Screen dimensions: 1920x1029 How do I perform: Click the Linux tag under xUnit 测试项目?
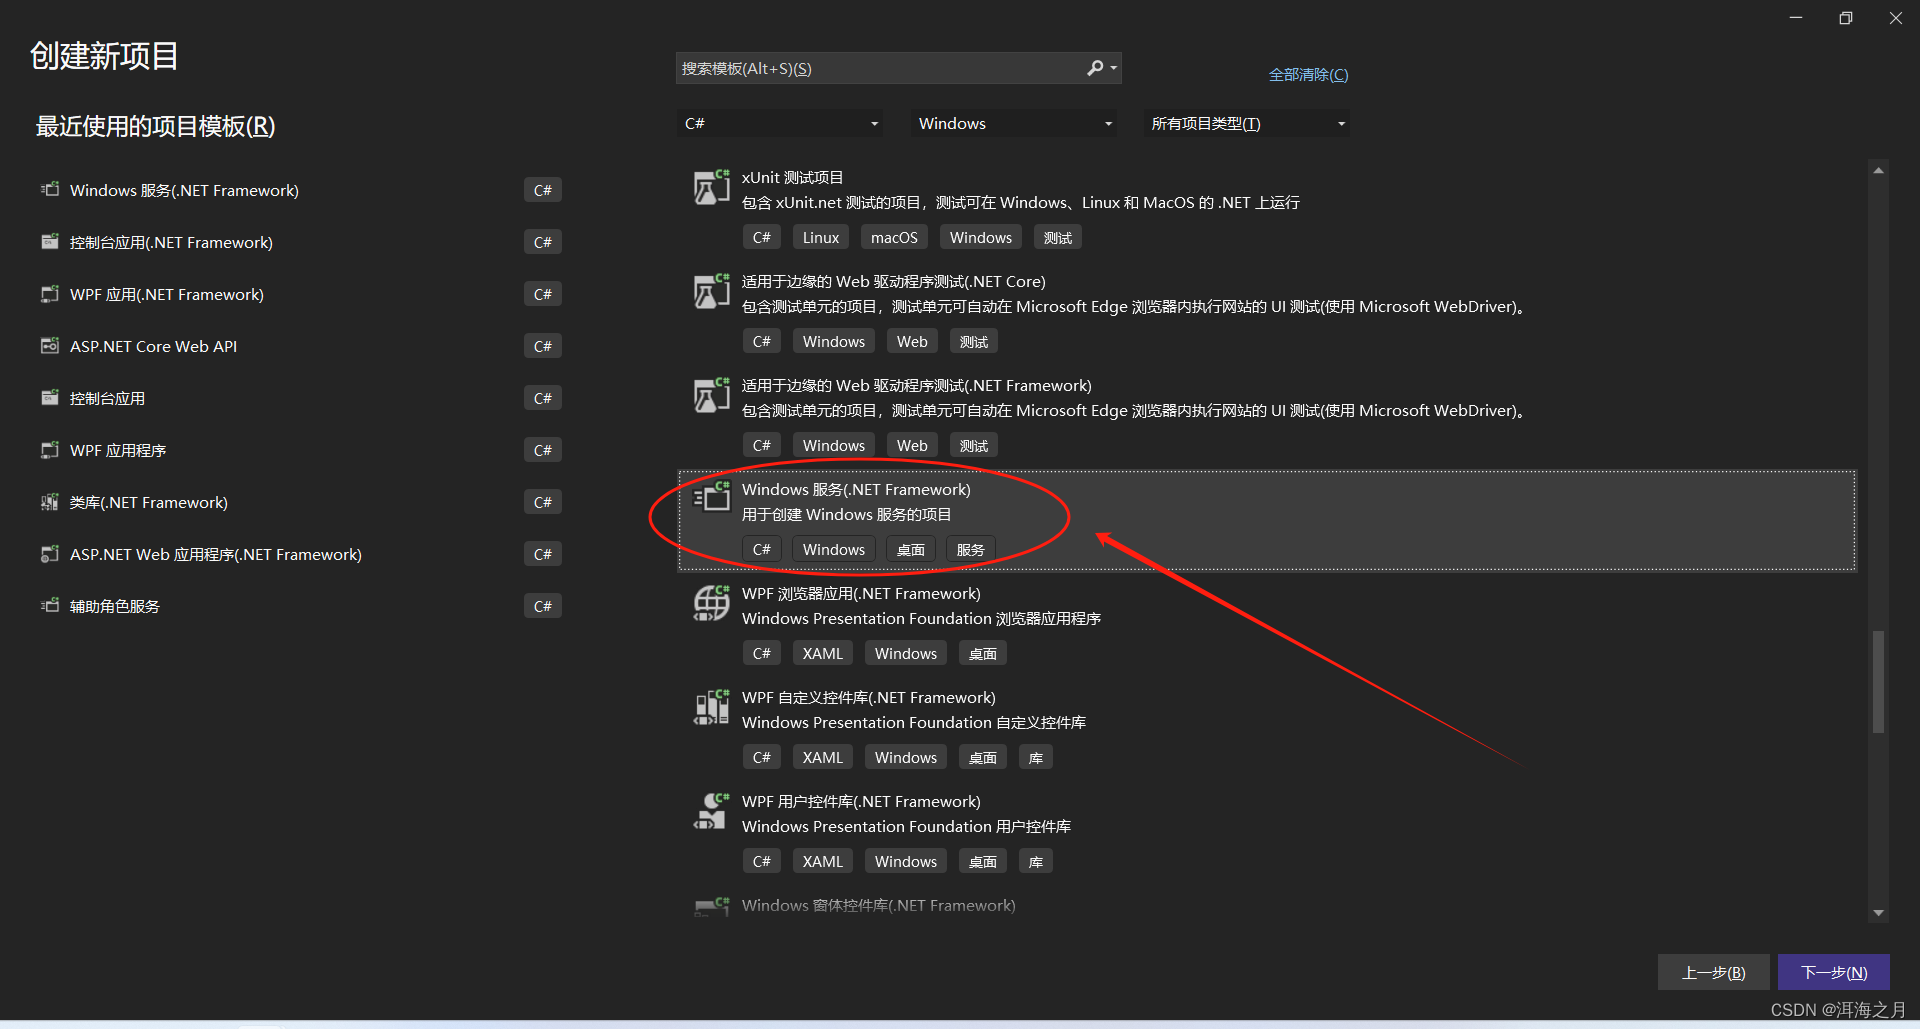tap(821, 237)
